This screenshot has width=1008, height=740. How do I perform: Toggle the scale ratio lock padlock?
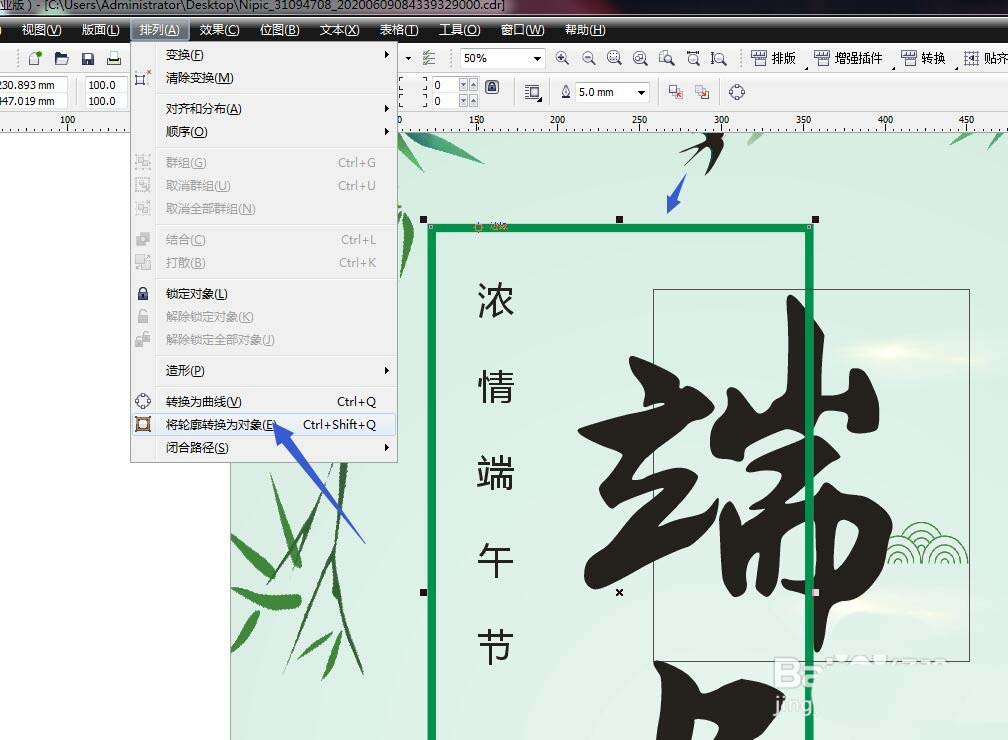point(492,87)
